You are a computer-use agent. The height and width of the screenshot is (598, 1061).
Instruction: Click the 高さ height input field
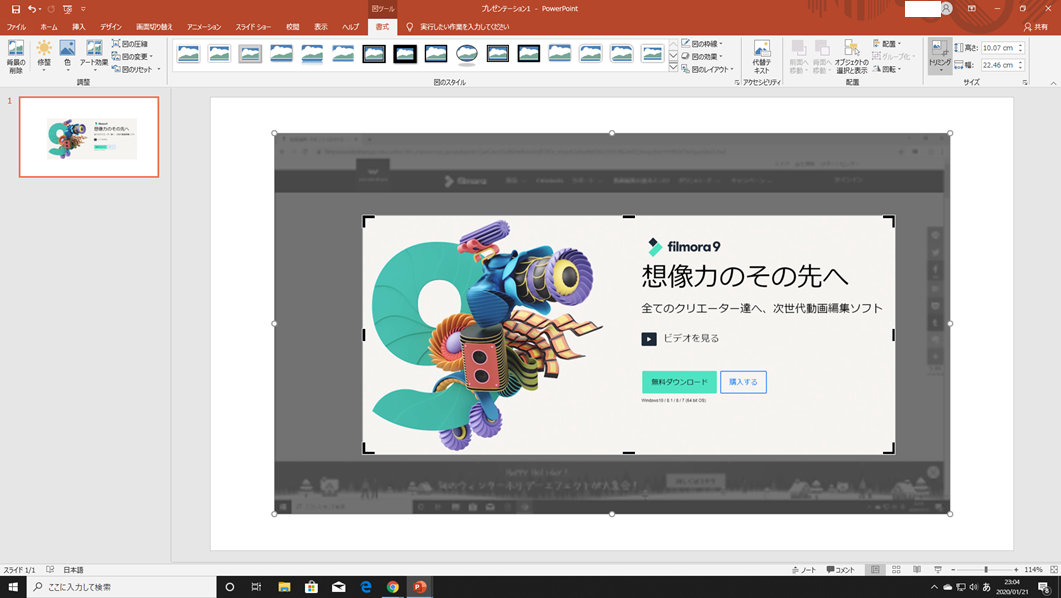tap(999, 47)
